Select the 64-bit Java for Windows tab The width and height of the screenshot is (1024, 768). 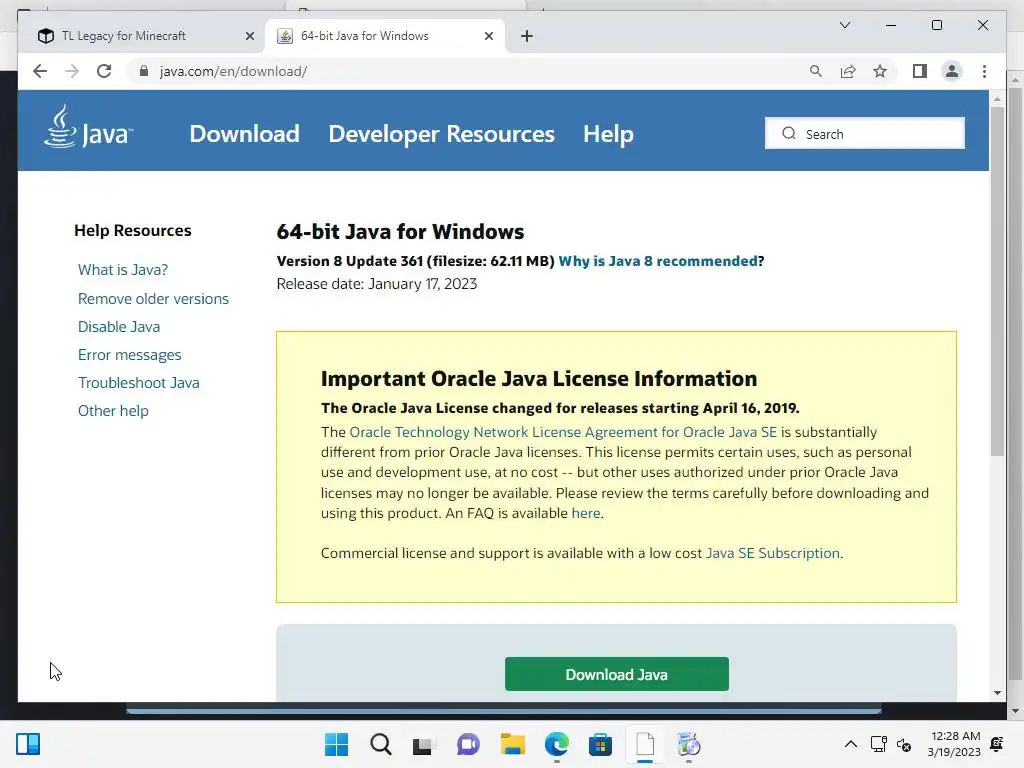pyautogui.click(x=384, y=36)
